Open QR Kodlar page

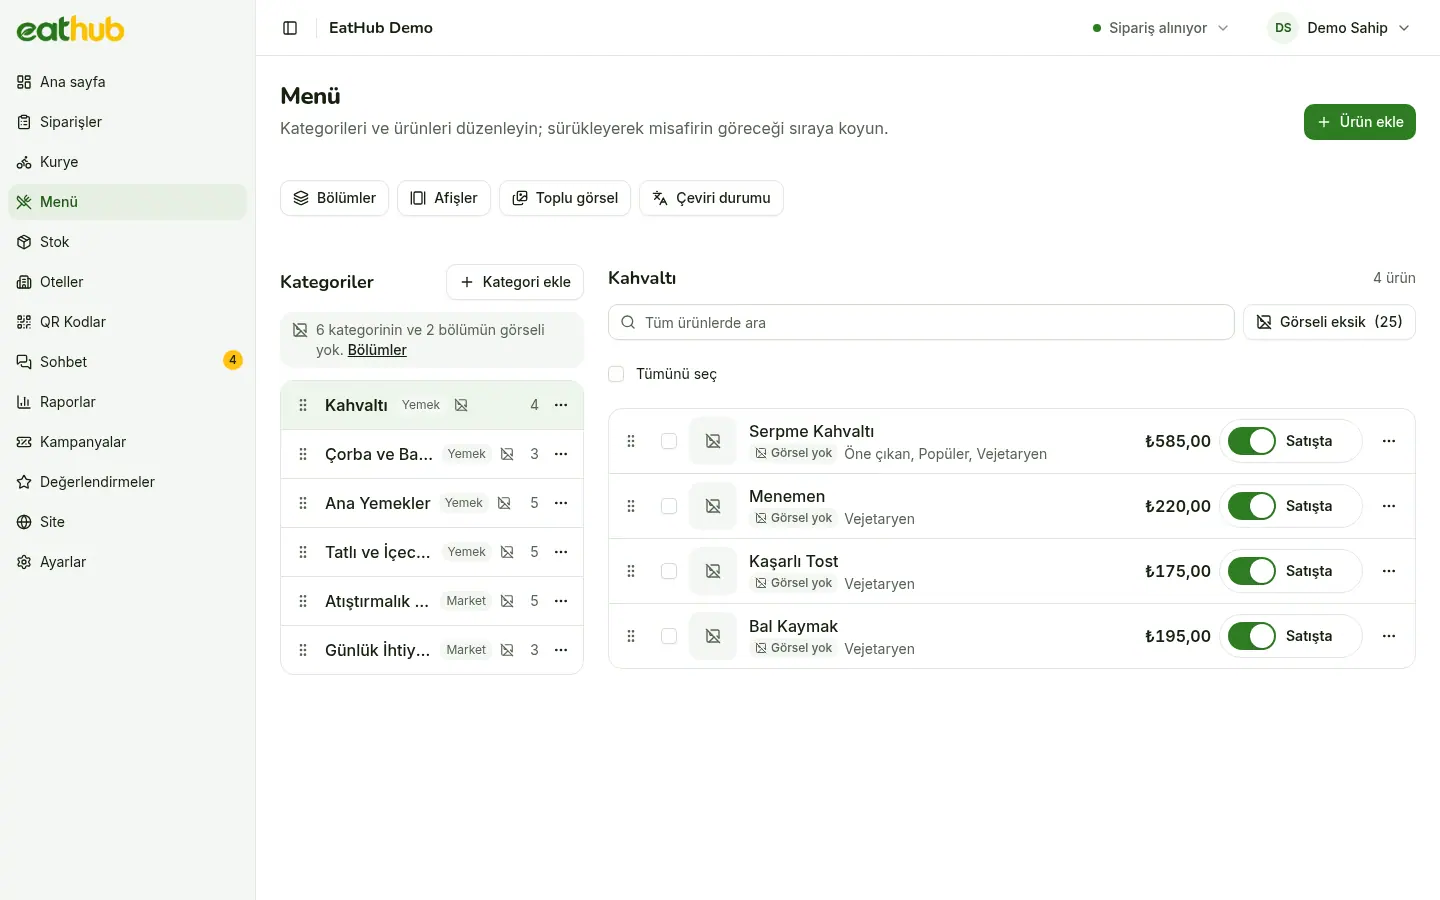[x=127, y=322]
